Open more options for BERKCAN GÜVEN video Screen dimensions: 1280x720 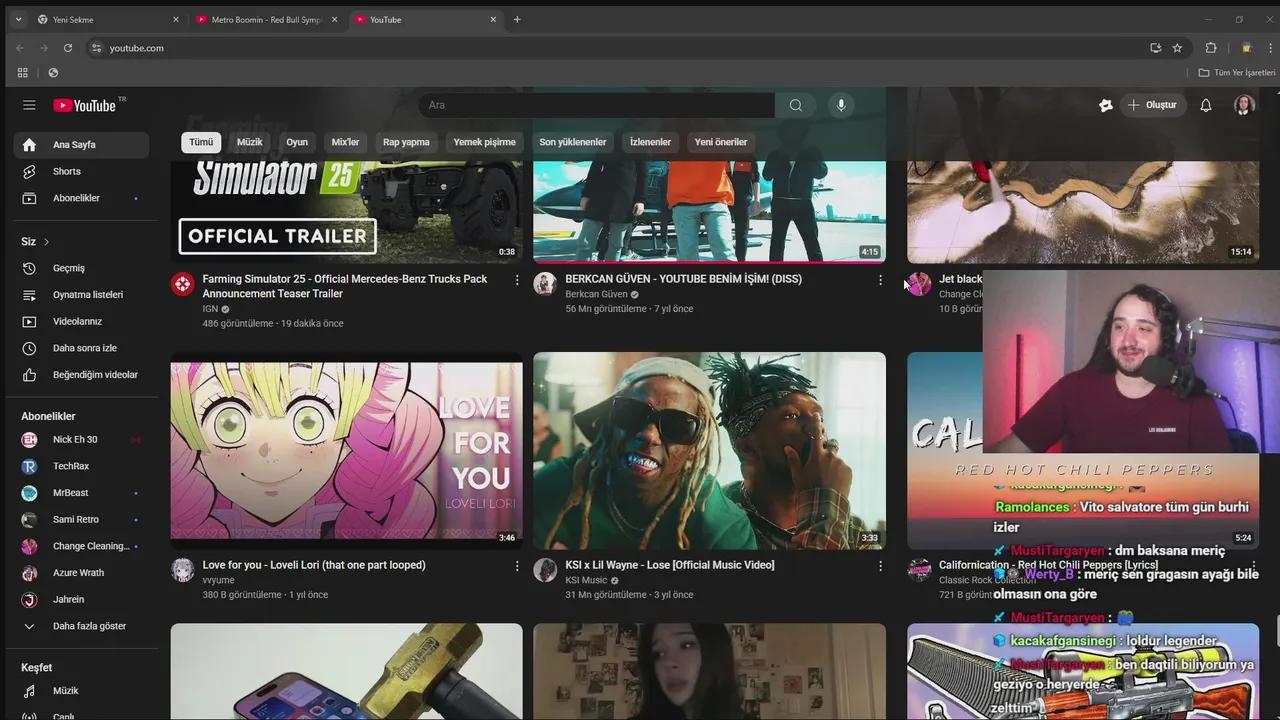[880, 280]
